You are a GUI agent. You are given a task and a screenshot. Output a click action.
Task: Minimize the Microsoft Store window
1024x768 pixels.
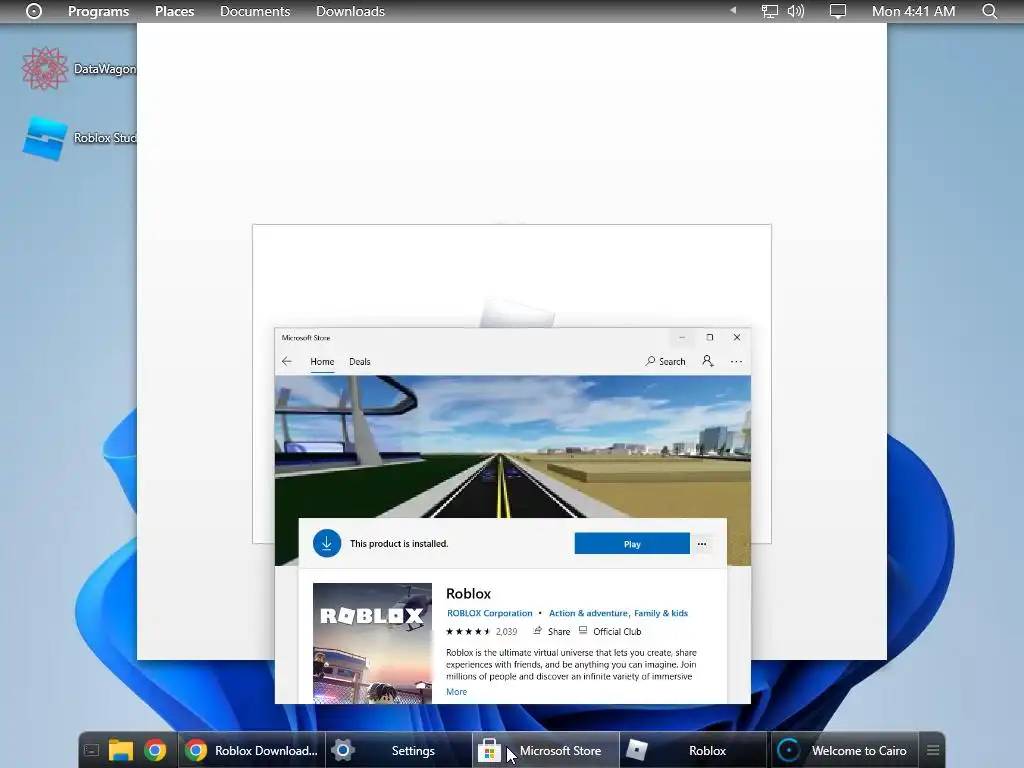pos(682,338)
